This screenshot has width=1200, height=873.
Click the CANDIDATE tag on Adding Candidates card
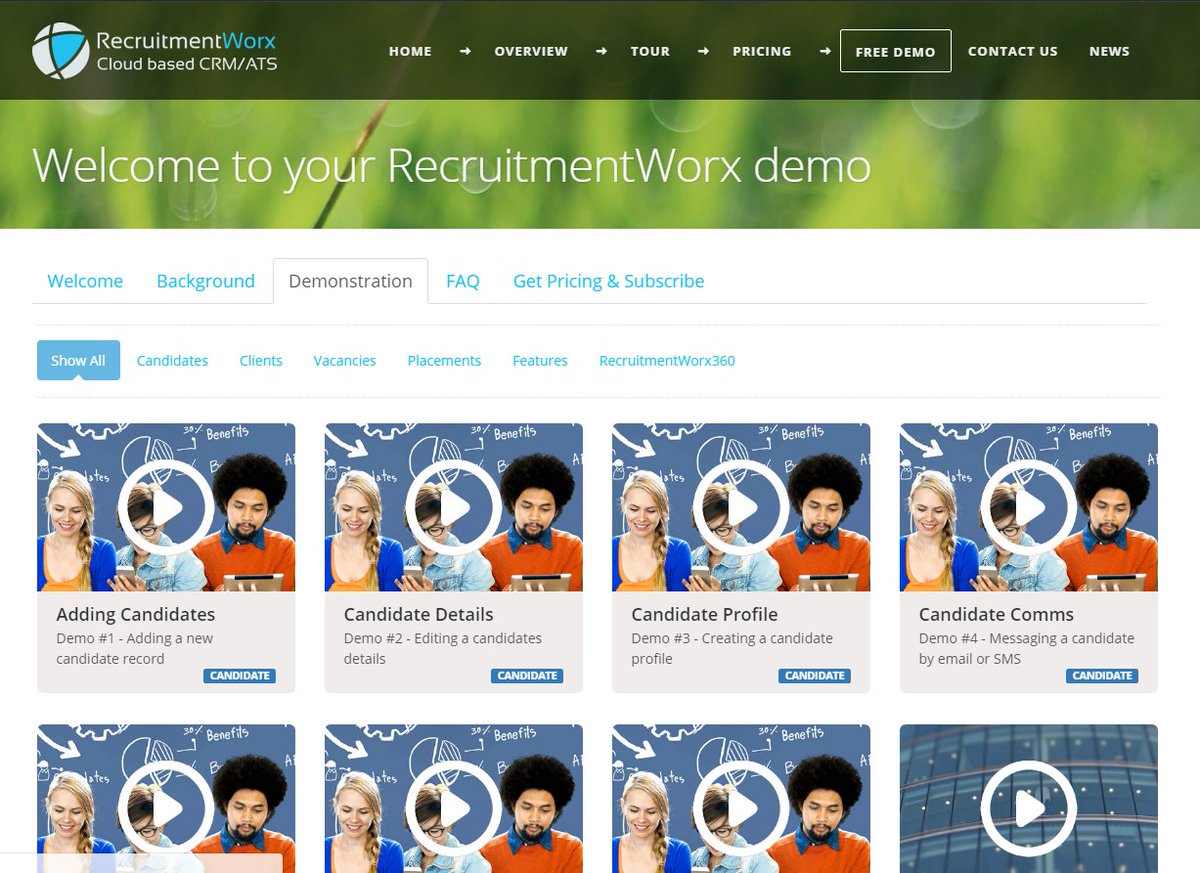(x=240, y=676)
